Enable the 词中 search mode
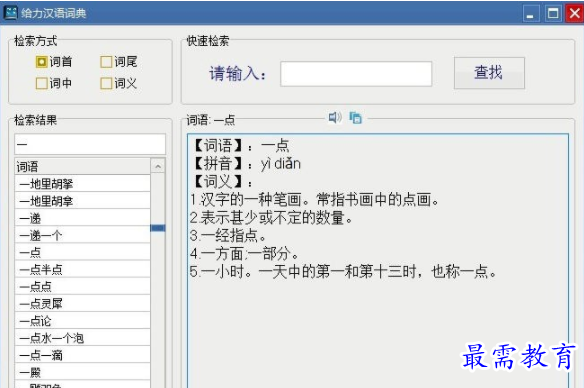 pos(54,83)
